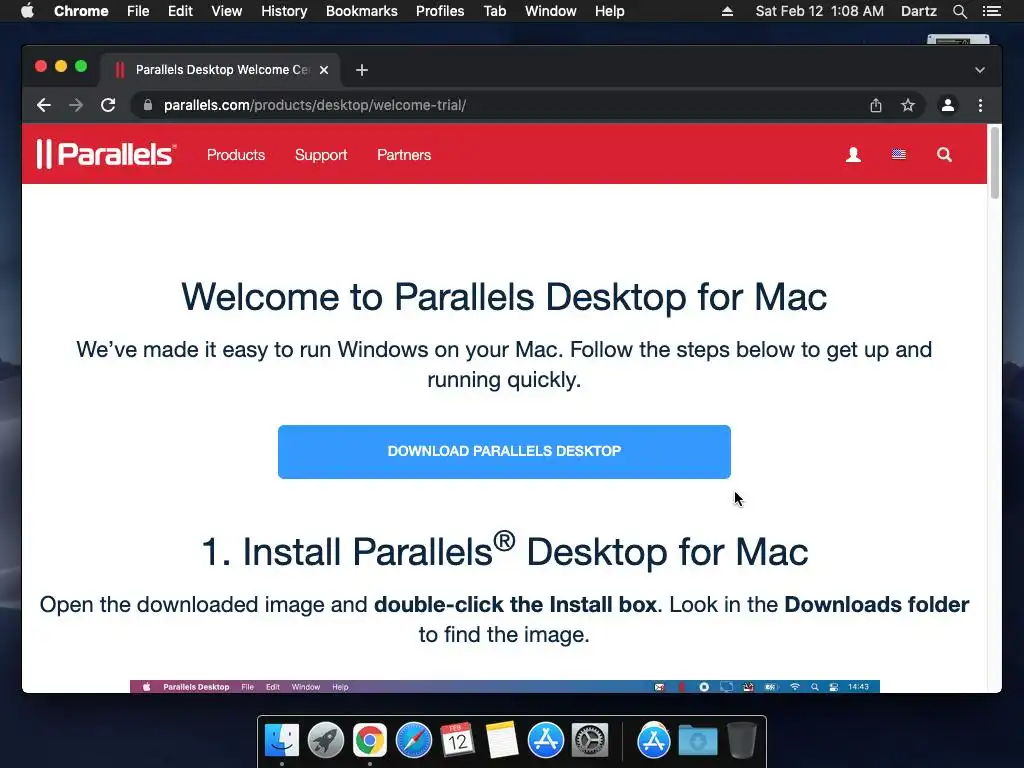The width and height of the screenshot is (1024, 768).
Task: Click the Chrome forward arrow
Action: 76,105
